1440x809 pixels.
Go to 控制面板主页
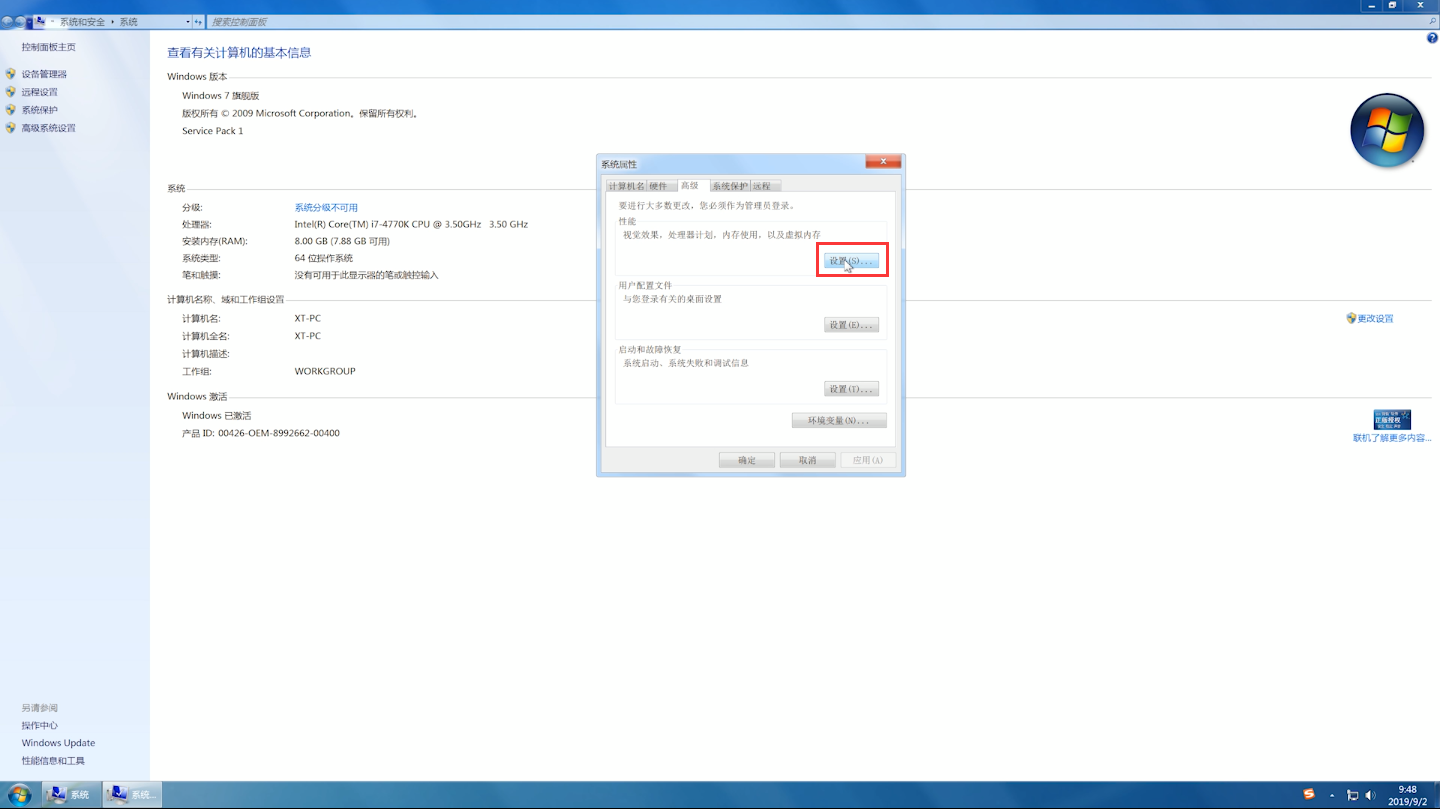pyautogui.click(x=49, y=47)
